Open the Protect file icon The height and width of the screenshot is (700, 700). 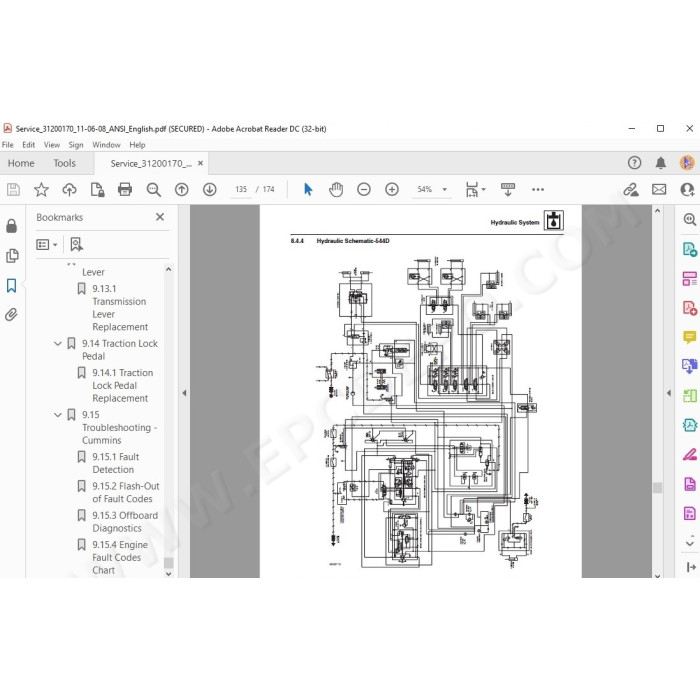[x=97, y=190]
